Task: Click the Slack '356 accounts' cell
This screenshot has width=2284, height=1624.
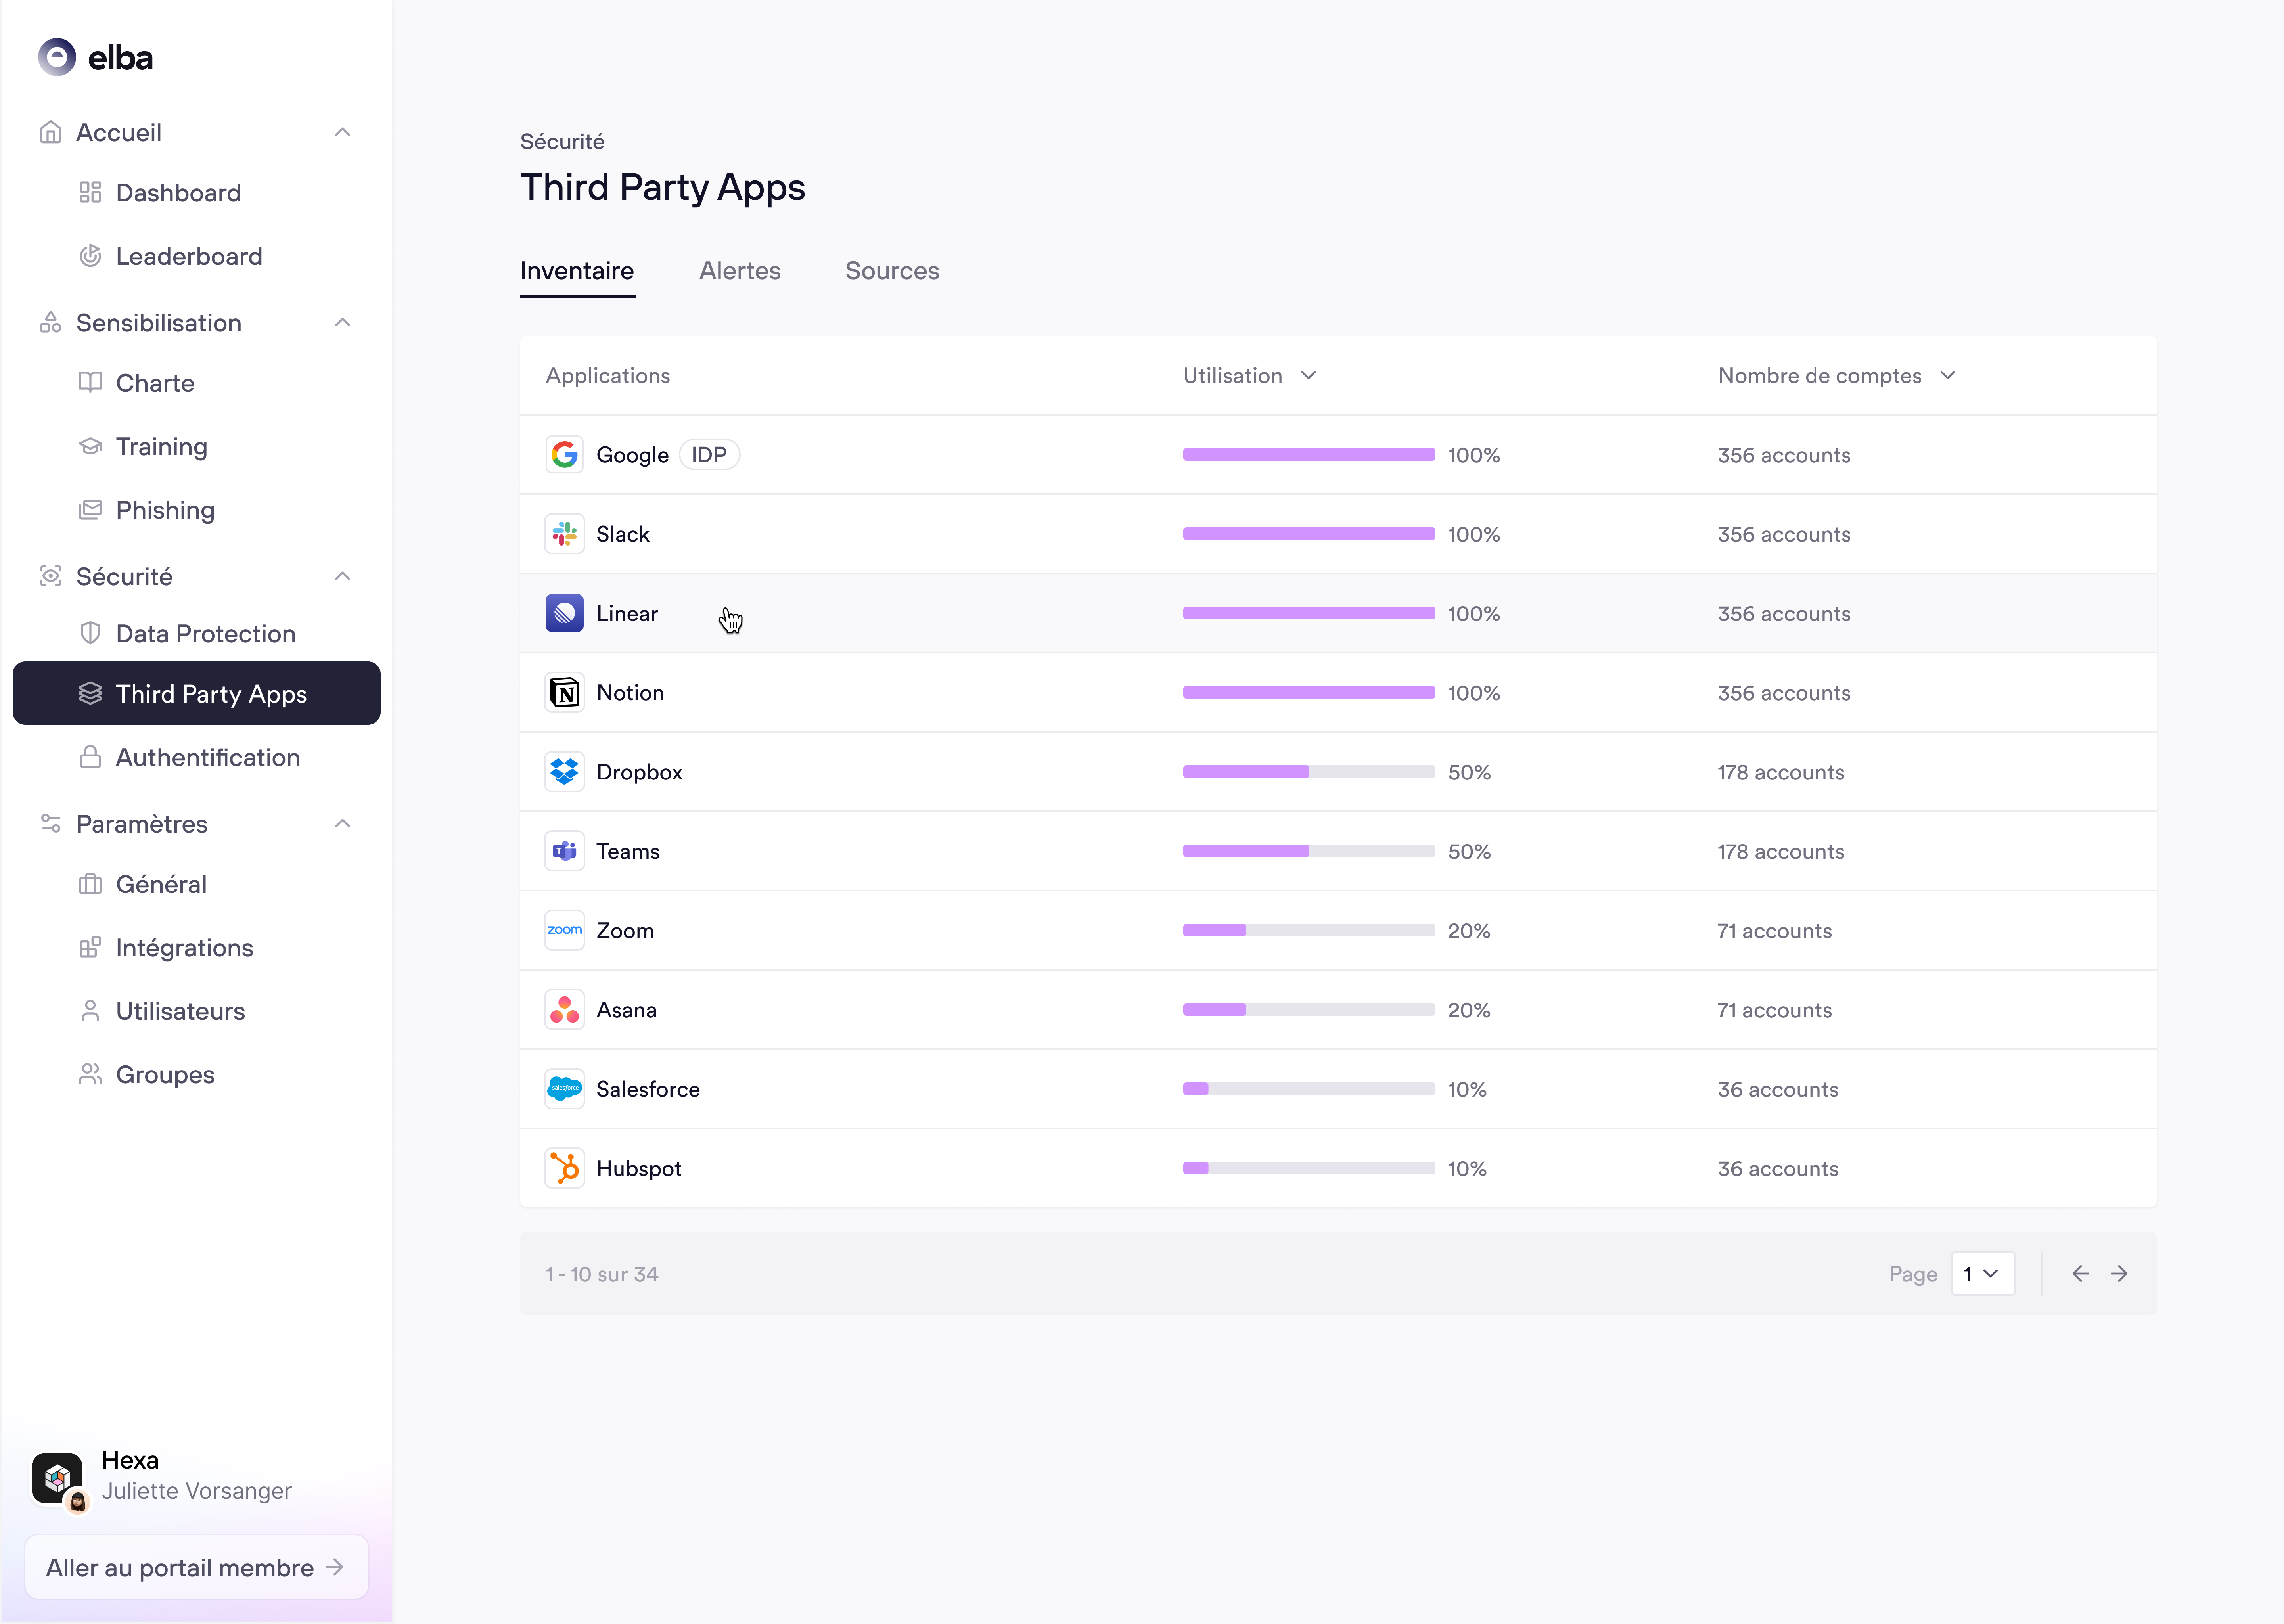Action: [1784, 534]
